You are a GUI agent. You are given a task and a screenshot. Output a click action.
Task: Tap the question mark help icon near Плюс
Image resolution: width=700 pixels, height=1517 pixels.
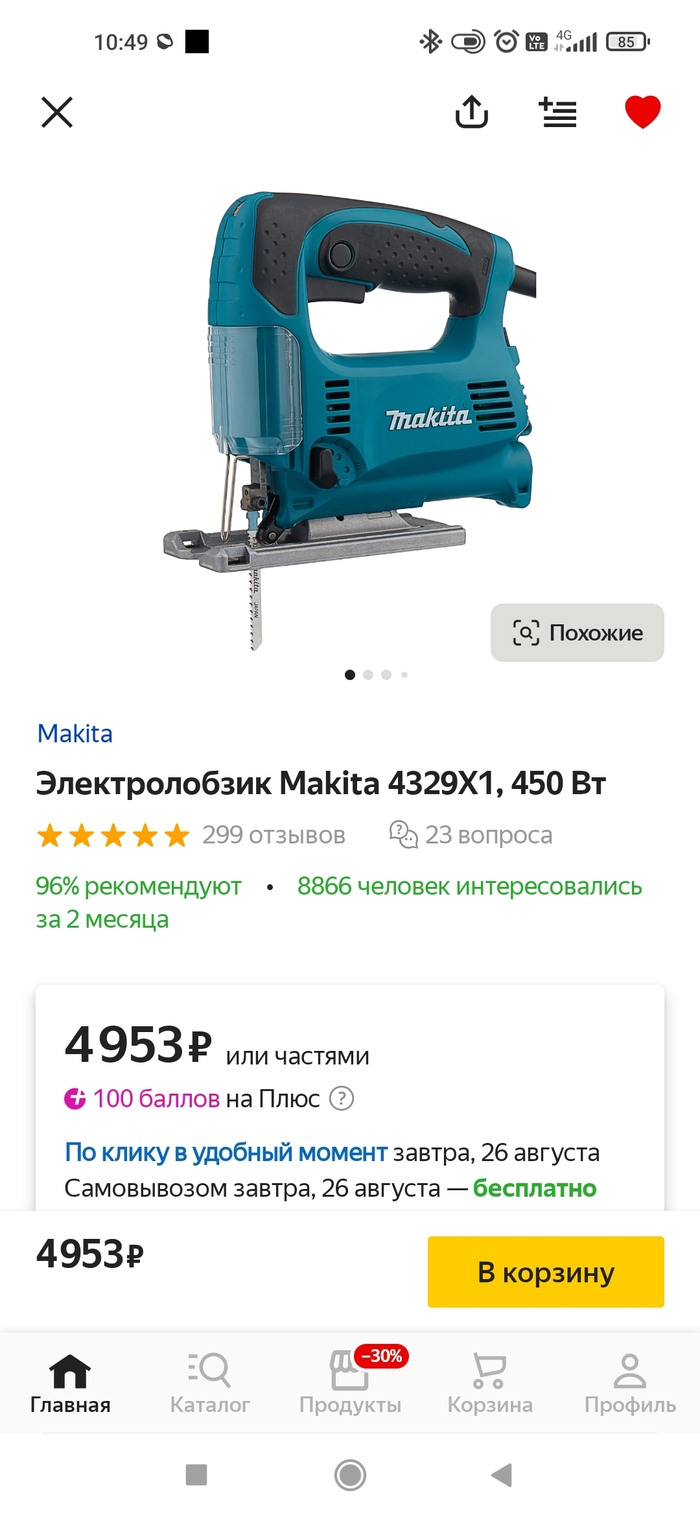(341, 1099)
